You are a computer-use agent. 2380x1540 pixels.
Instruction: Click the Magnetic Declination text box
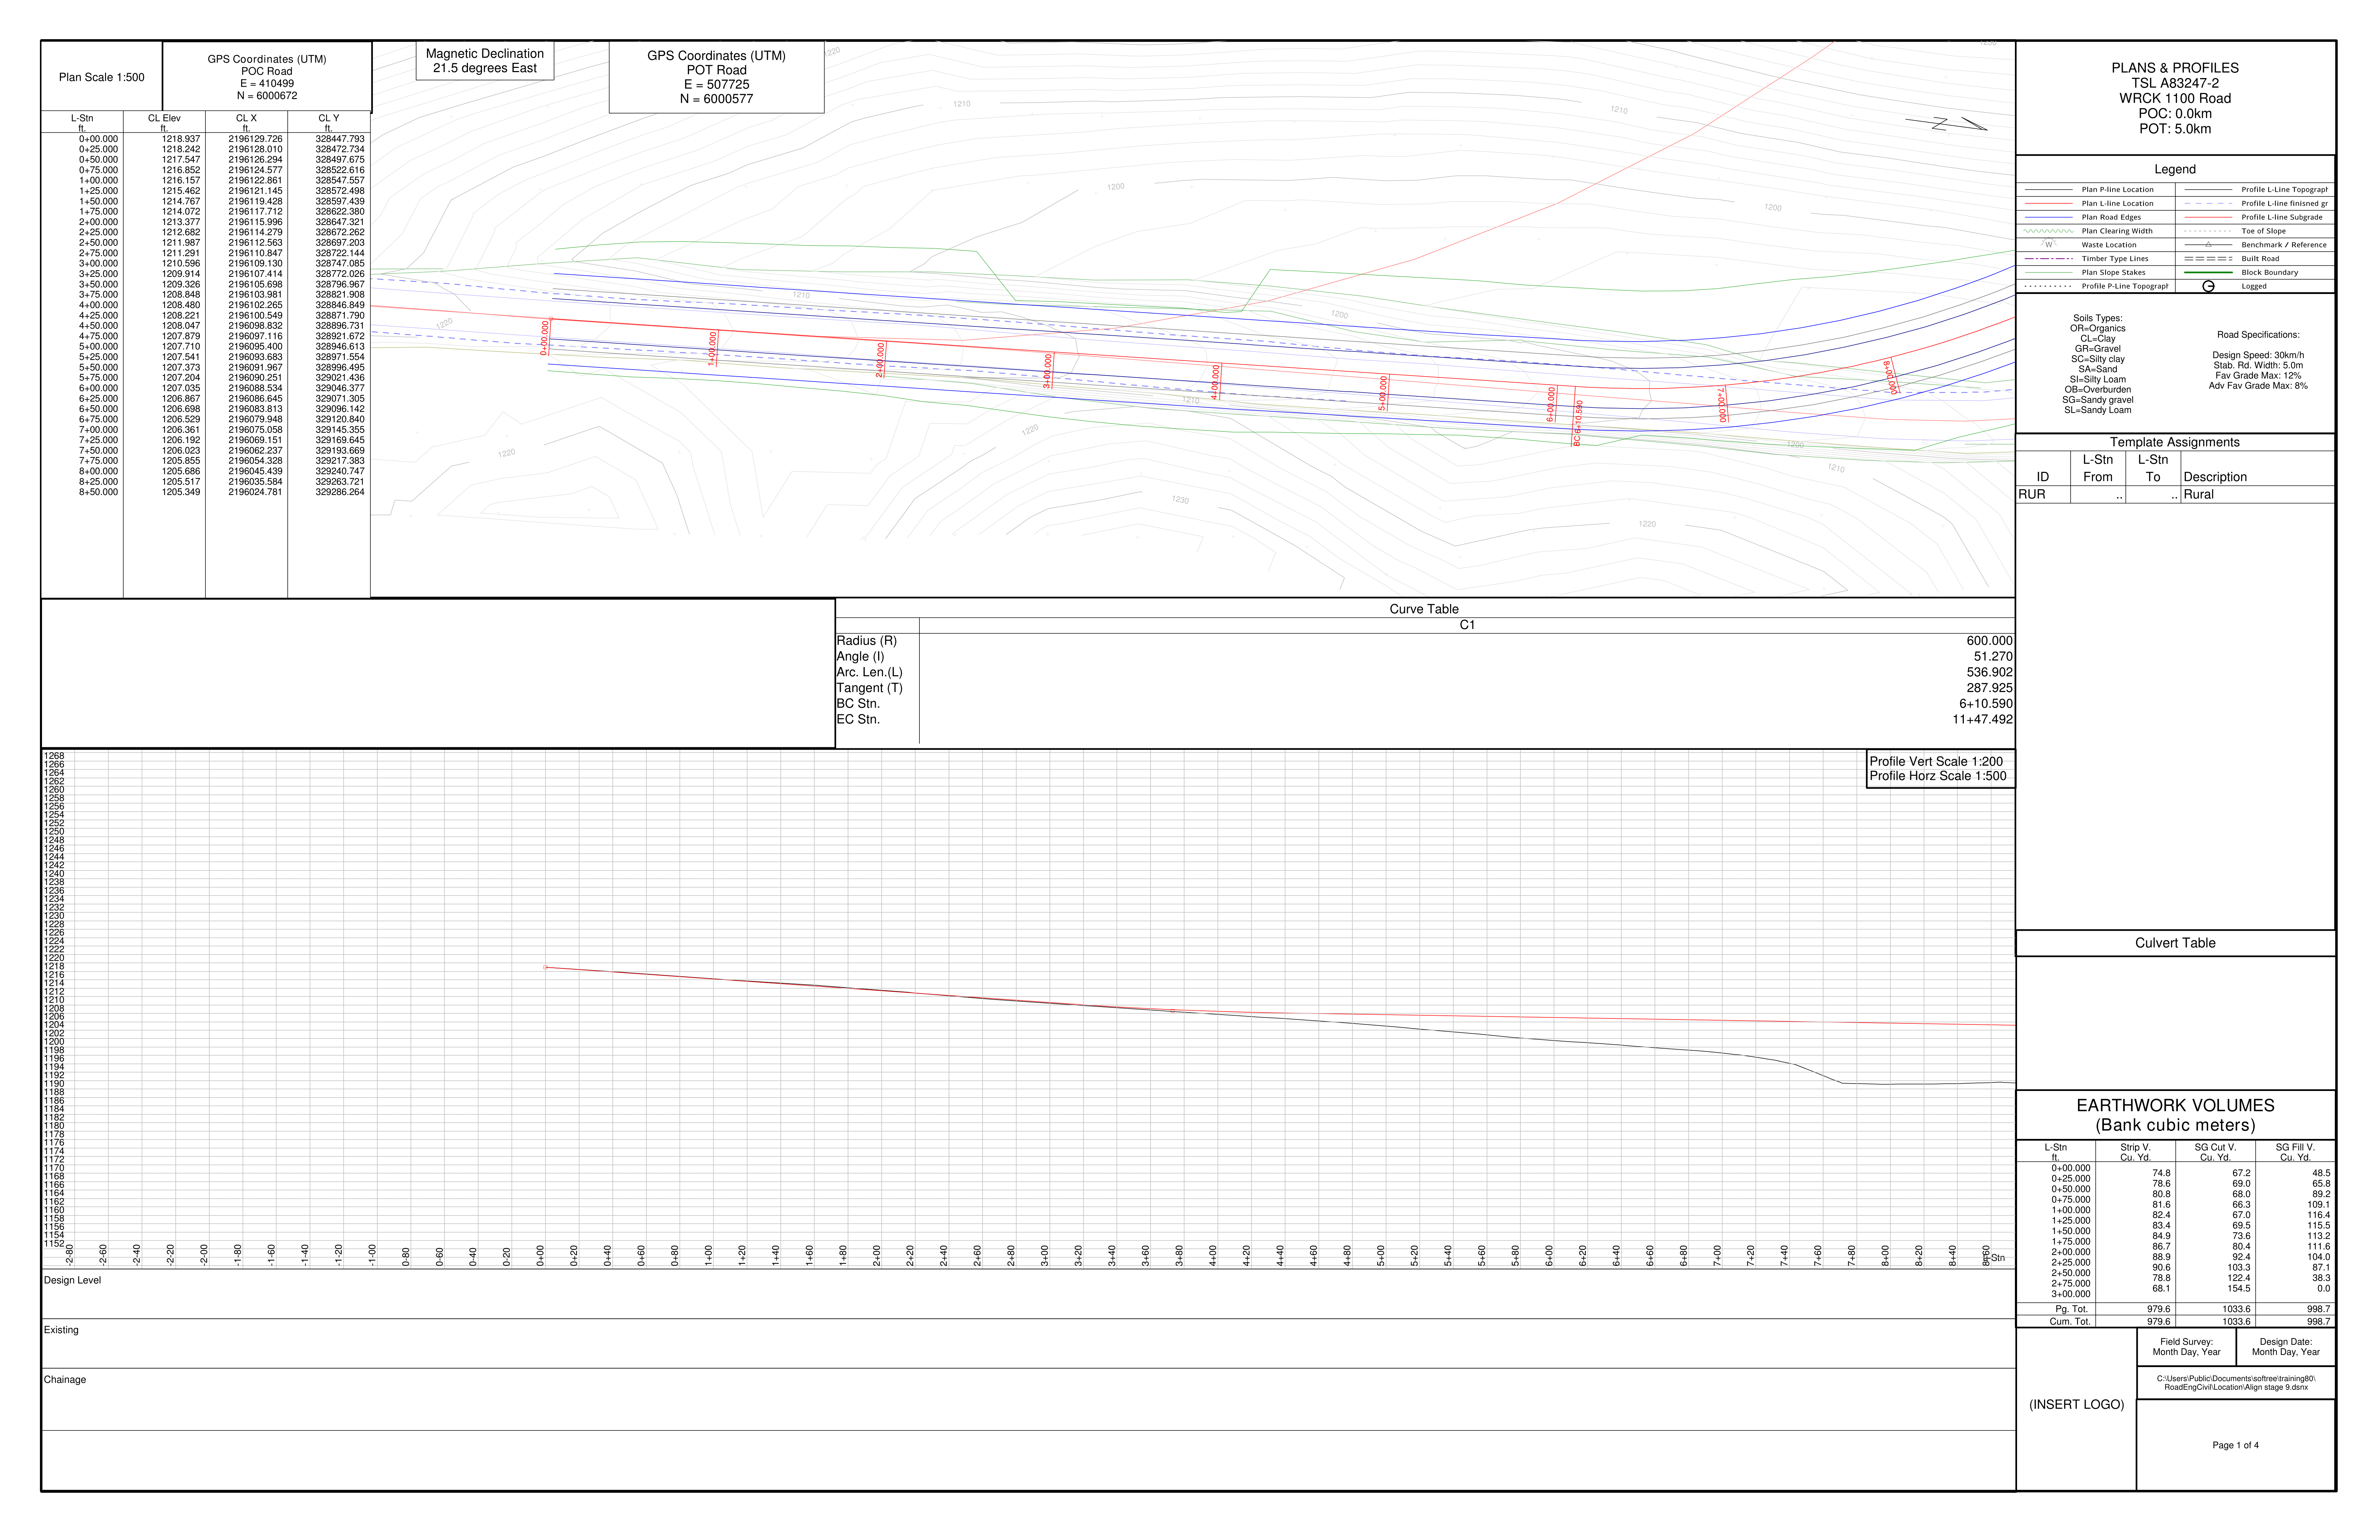coord(485,61)
